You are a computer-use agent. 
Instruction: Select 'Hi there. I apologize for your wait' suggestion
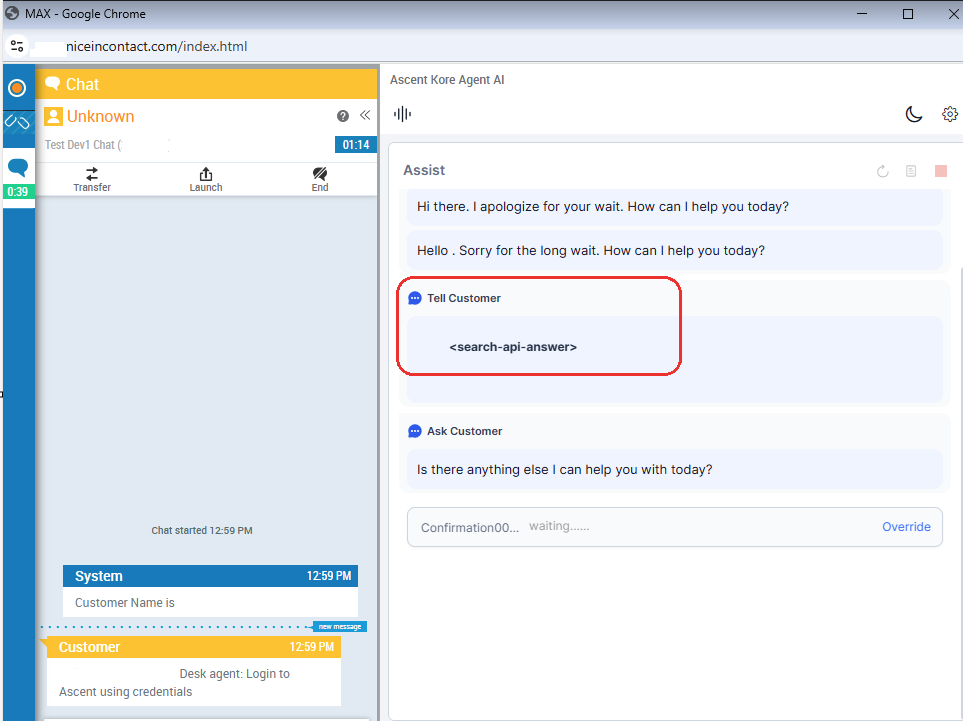[x=674, y=207]
